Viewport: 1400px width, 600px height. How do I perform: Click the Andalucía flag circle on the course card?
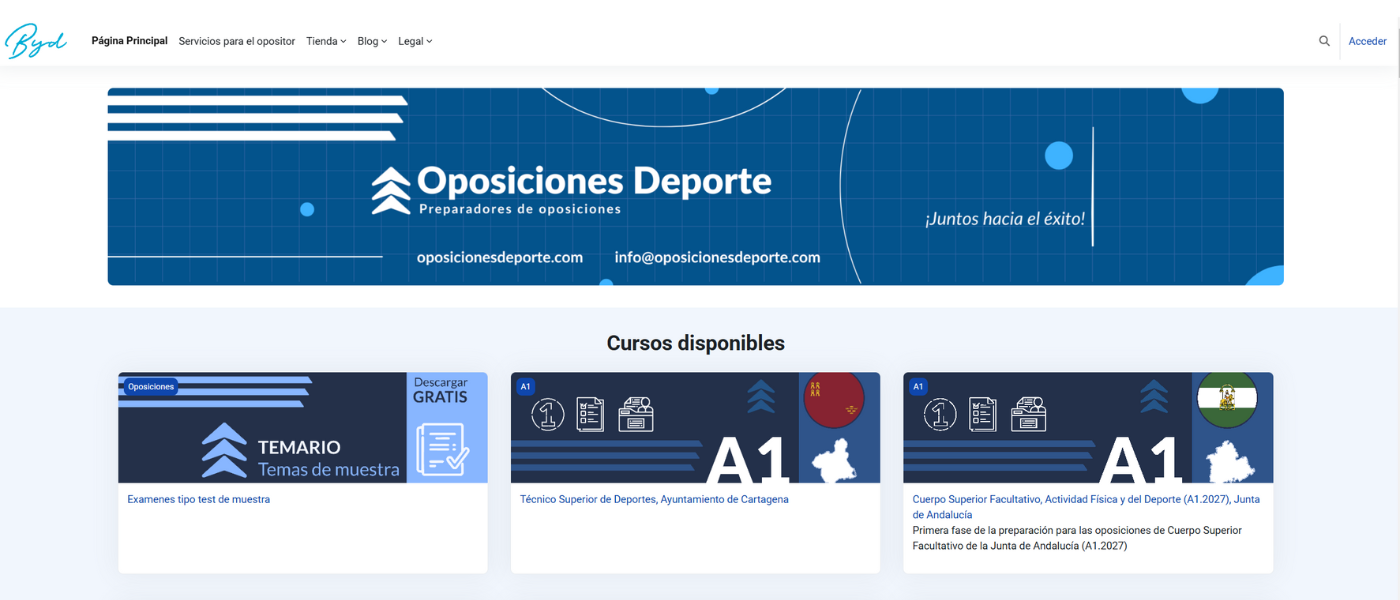click(1228, 399)
